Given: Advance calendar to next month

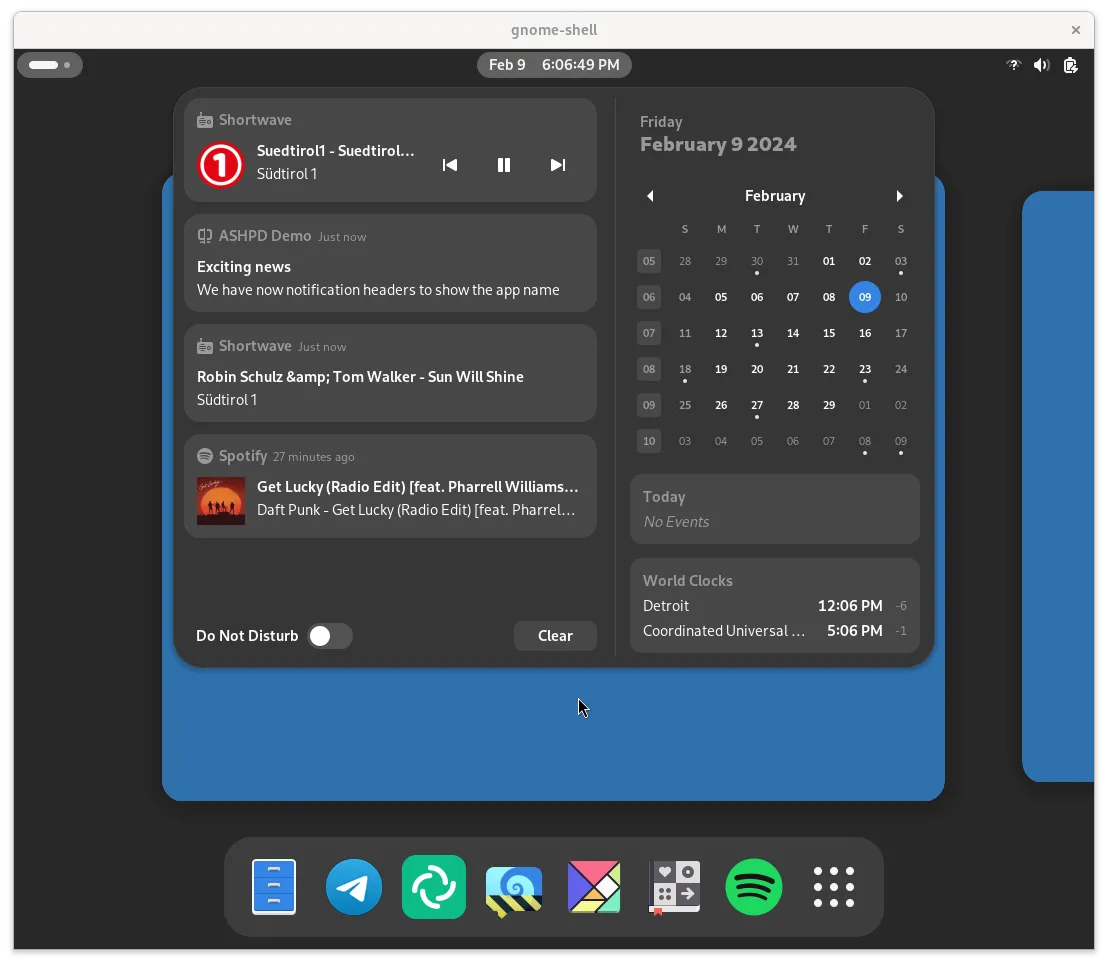Looking at the screenshot, I should pos(899,196).
